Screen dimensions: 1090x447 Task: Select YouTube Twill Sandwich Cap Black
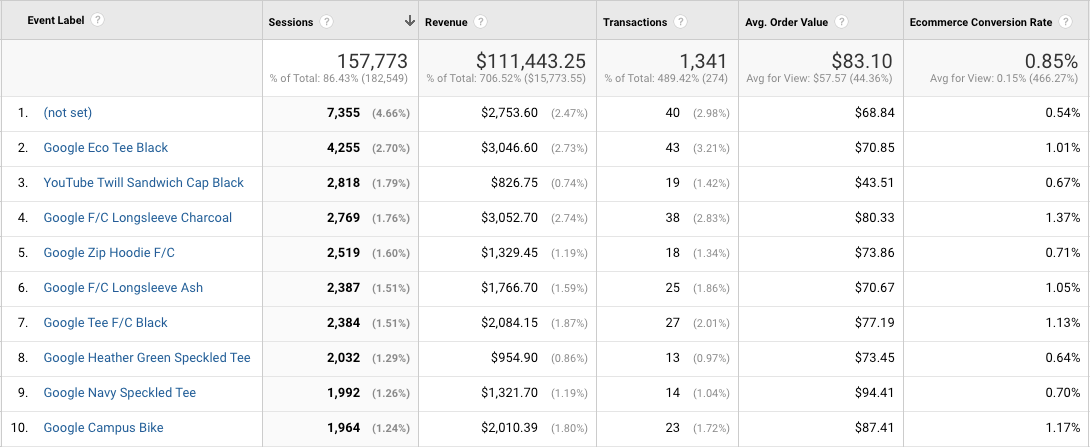143,183
